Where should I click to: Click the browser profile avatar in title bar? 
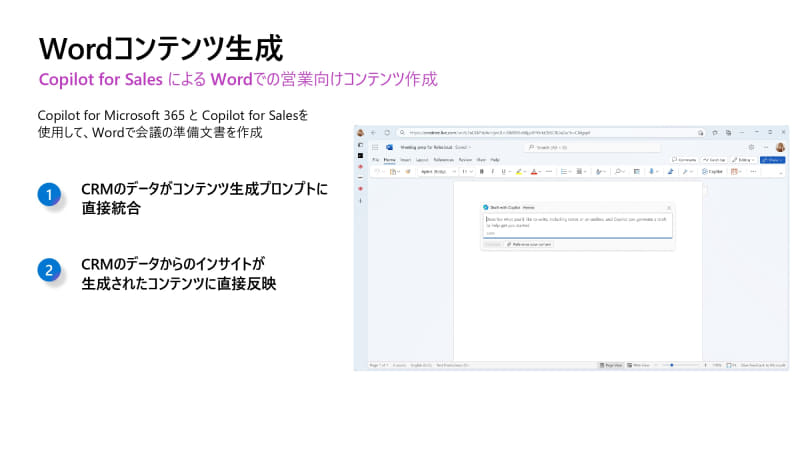360,133
